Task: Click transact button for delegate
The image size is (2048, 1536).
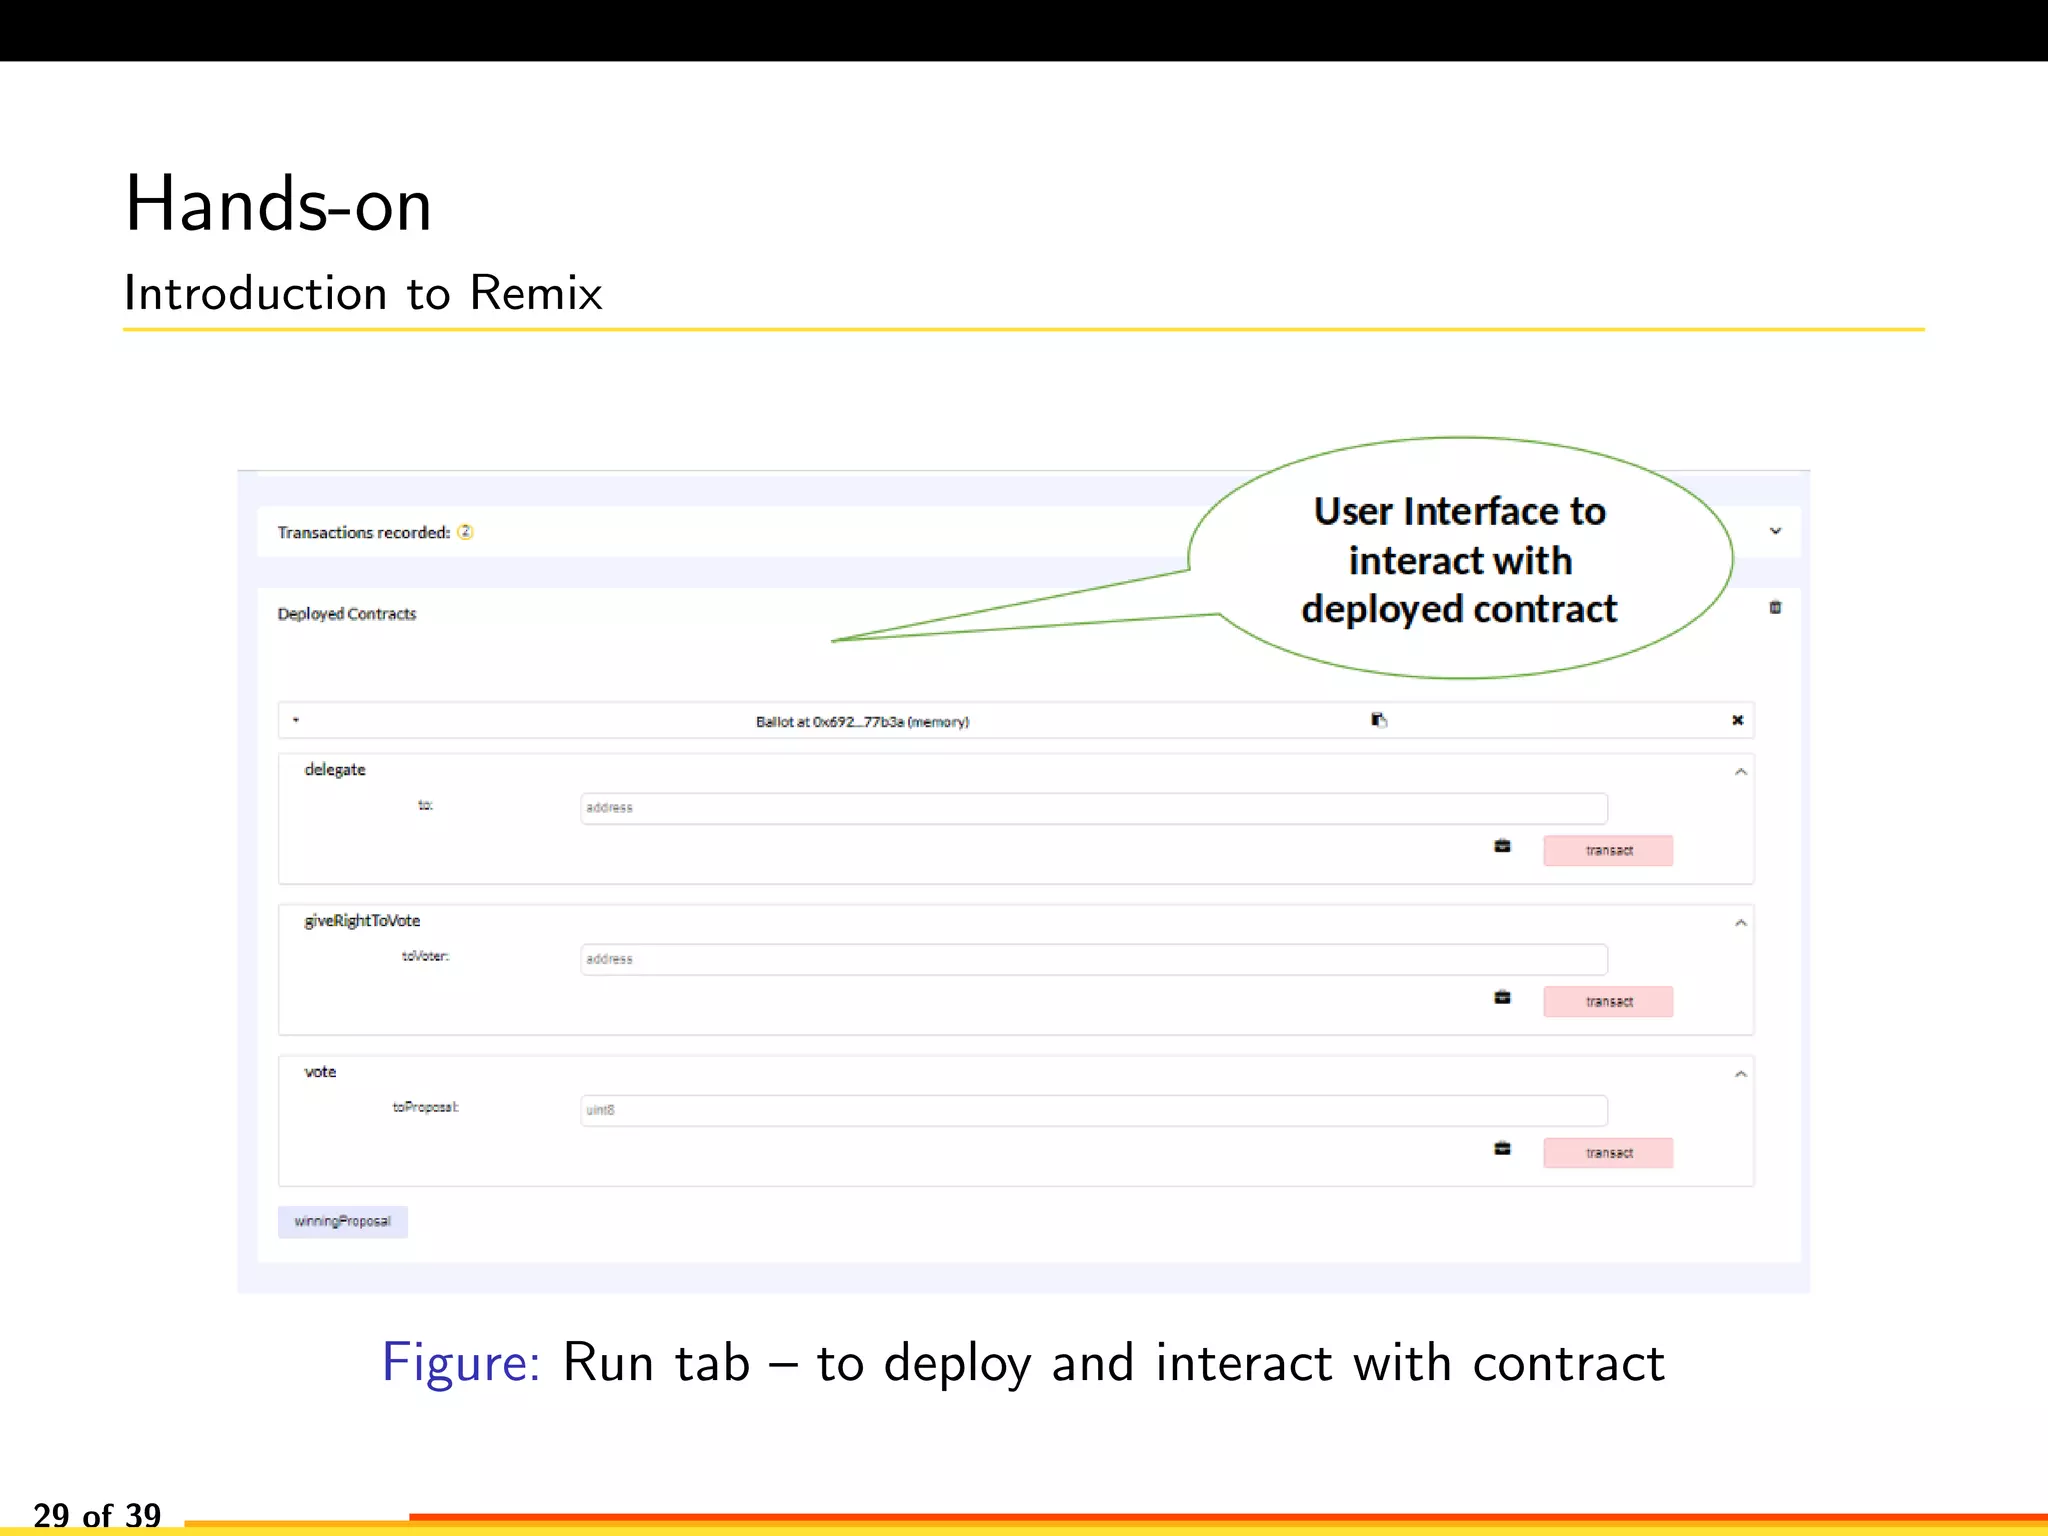Action: pos(1608,851)
